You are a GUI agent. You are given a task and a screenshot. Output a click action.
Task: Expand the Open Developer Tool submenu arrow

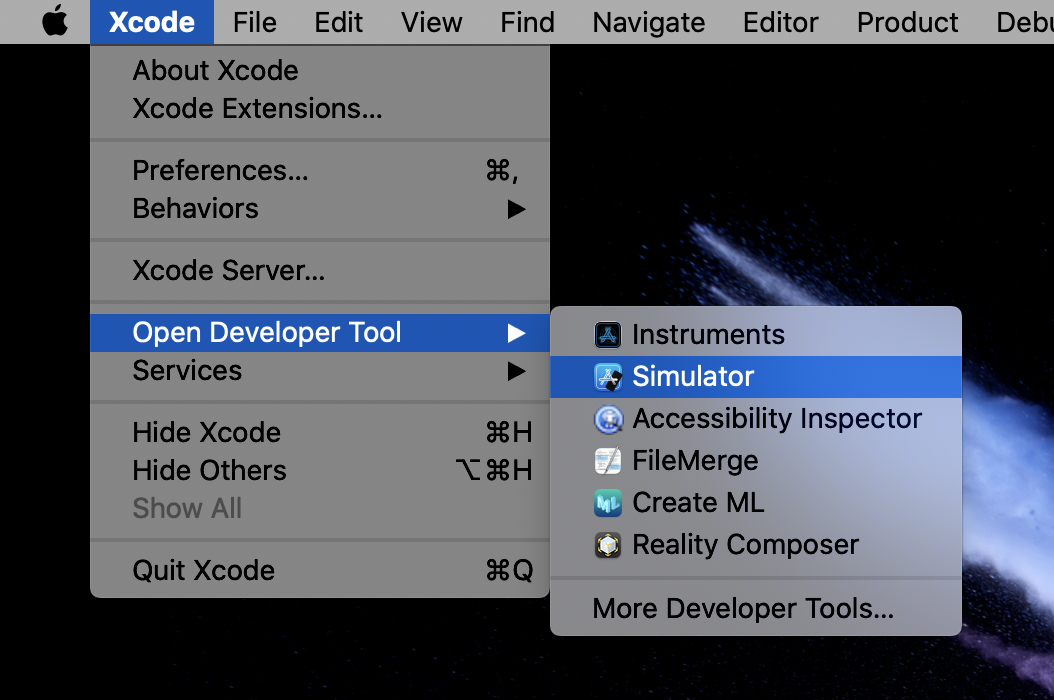click(x=516, y=333)
